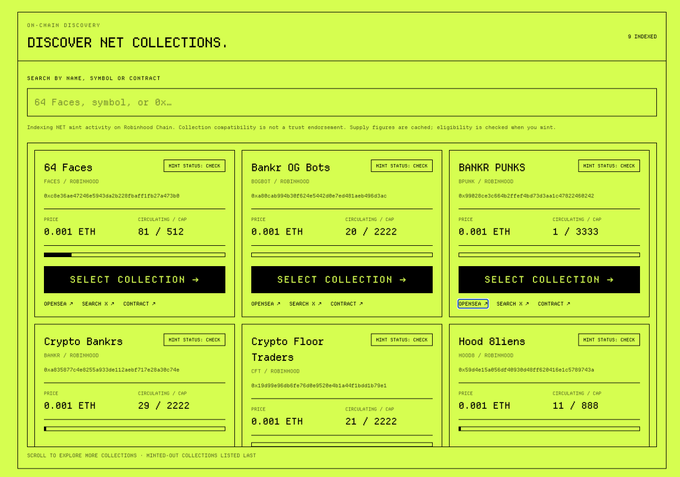Open OpenSea link for BANKR PUNKS
680x477 pixels.
point(473,304)
